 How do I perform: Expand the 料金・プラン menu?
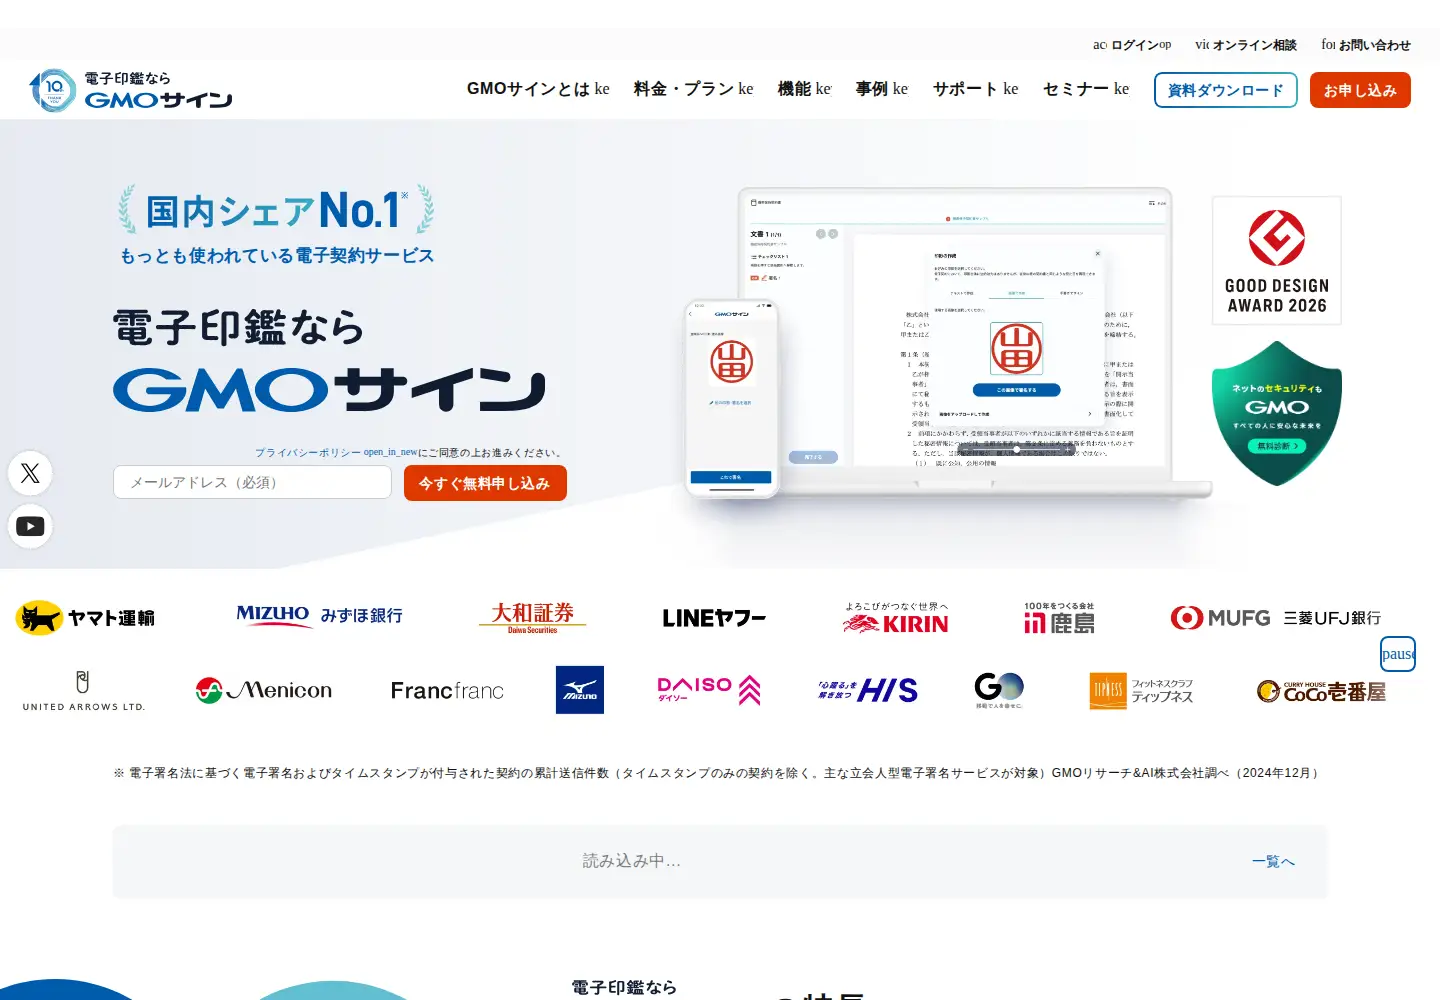694,89
